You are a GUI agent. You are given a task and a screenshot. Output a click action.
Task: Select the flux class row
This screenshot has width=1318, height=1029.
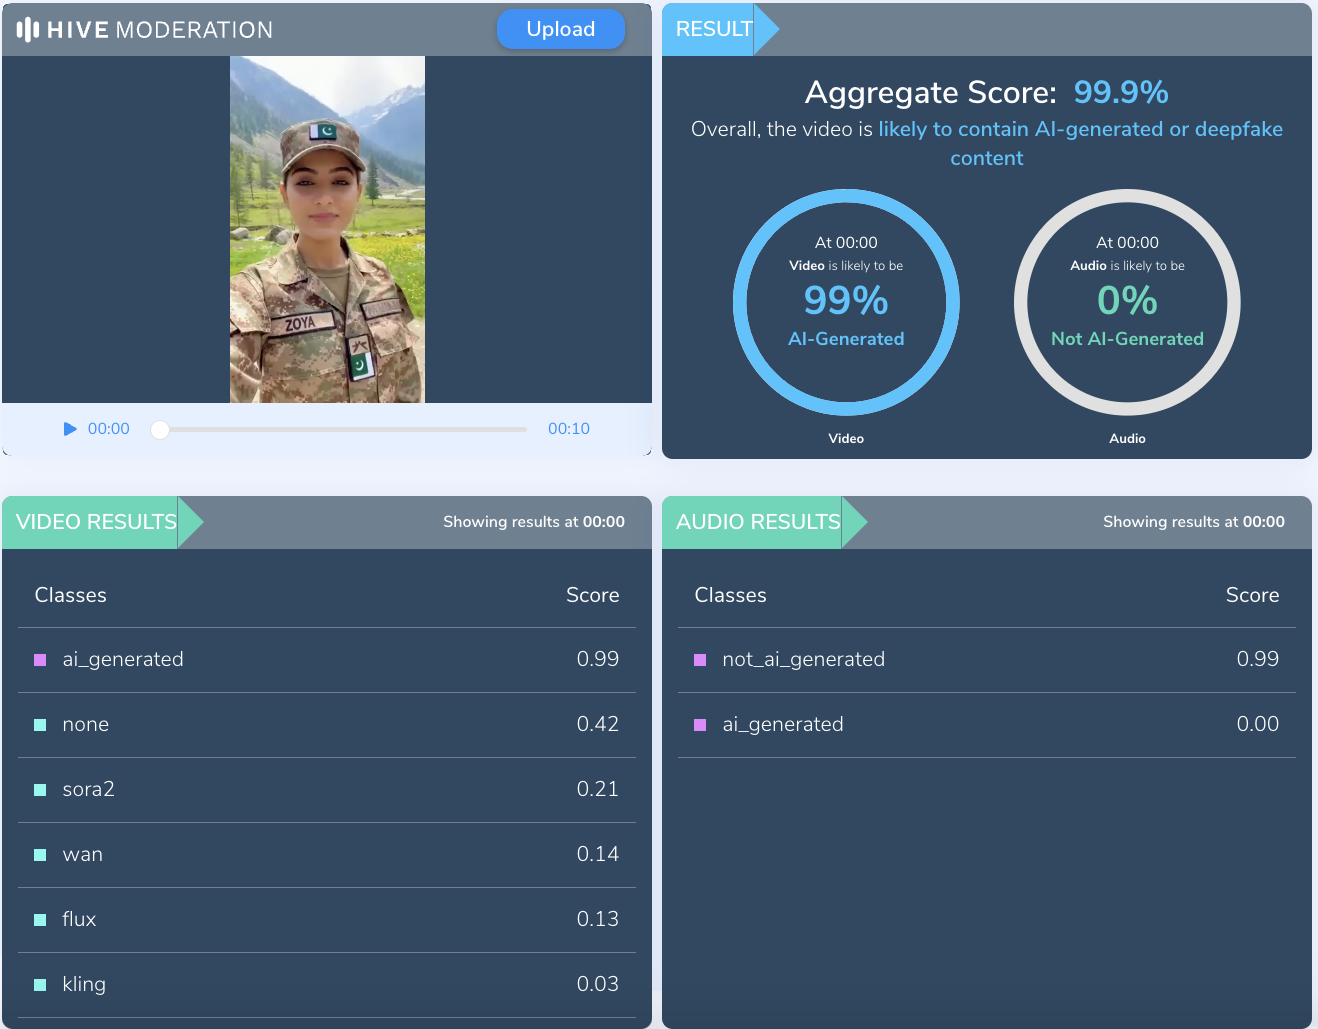tap(326, 920)
